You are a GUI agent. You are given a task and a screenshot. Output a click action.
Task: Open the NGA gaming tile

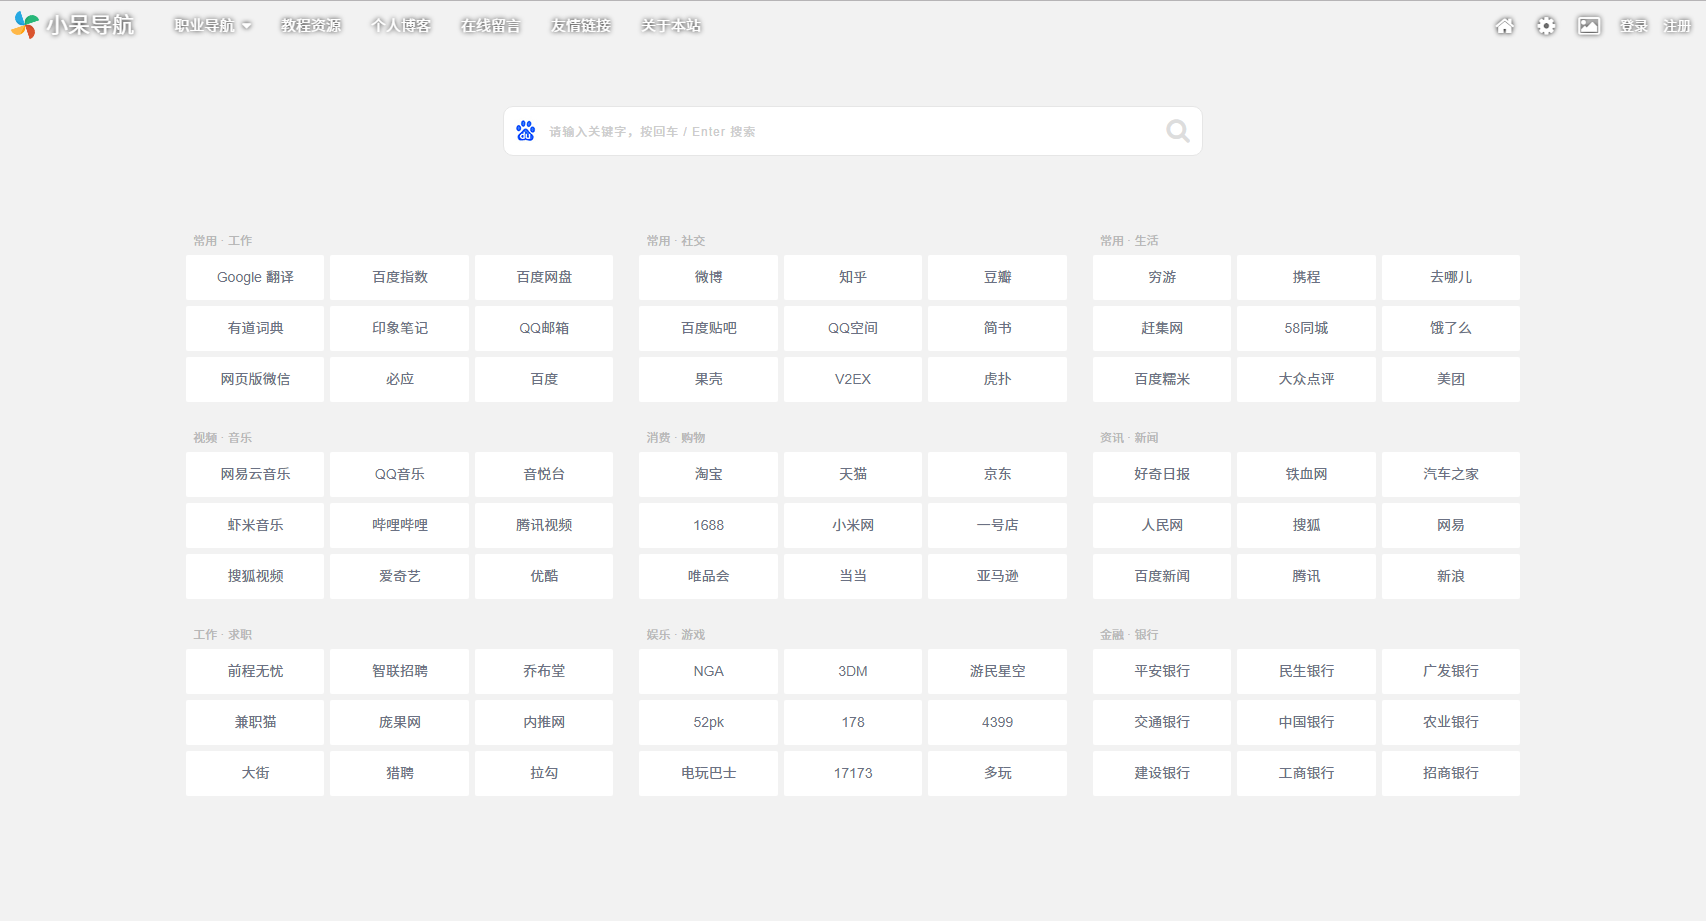point(708,671)
